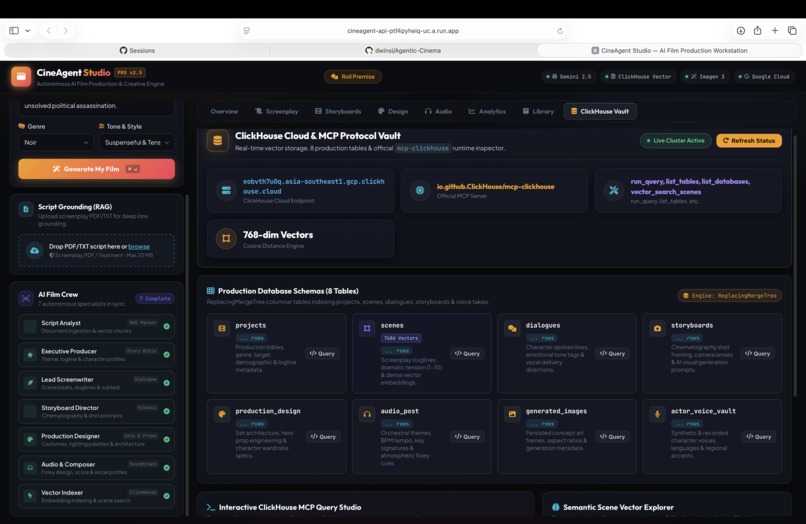Reload the page in the address bar
Viewport: 806px width, 524px height.
coord(560,31)
